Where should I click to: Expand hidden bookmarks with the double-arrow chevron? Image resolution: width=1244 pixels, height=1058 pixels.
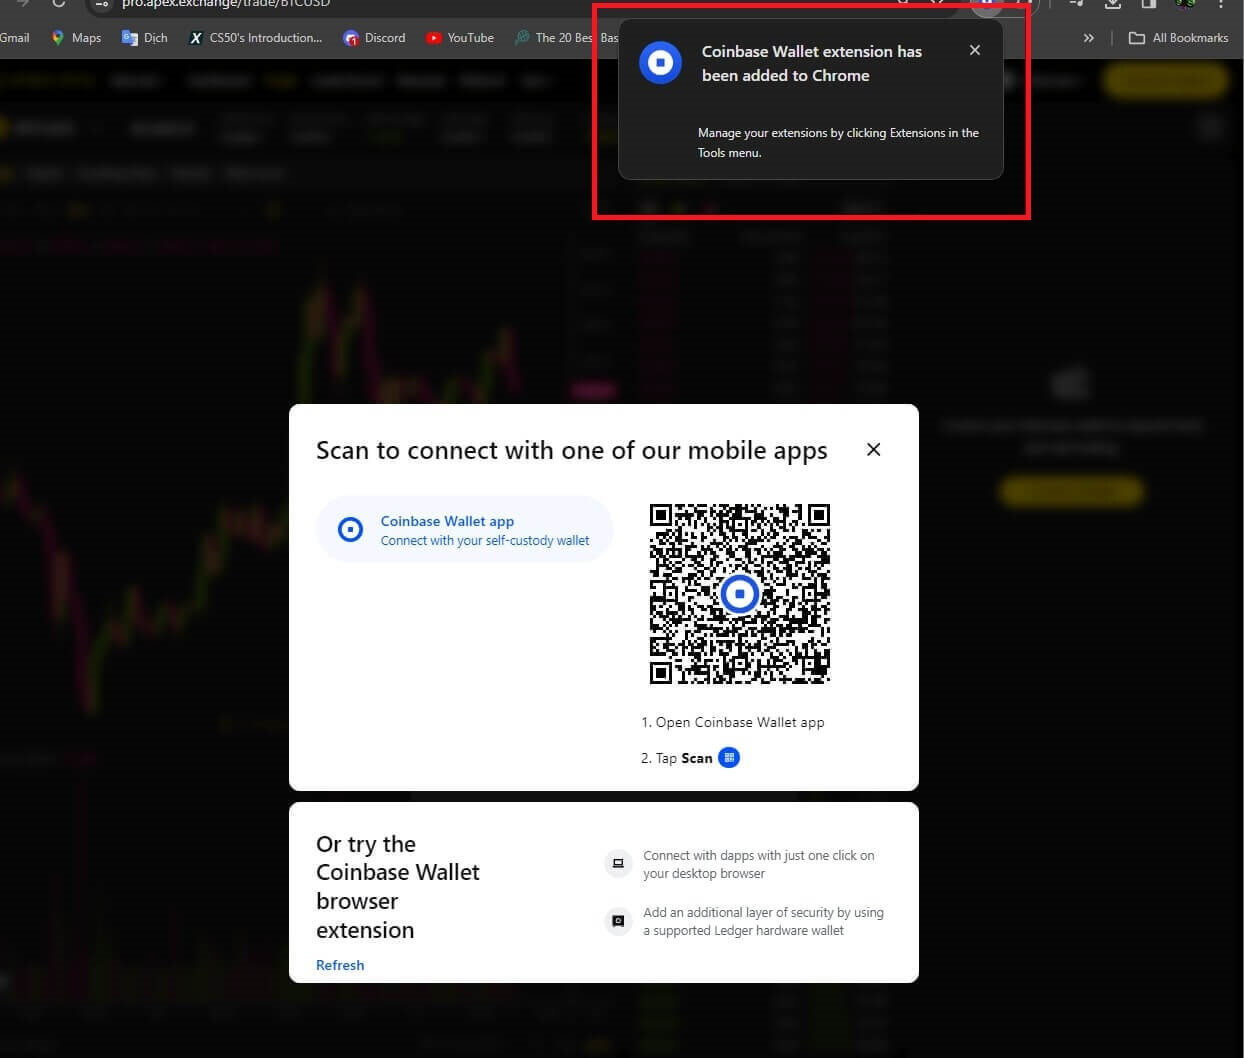click(1089, 38)
